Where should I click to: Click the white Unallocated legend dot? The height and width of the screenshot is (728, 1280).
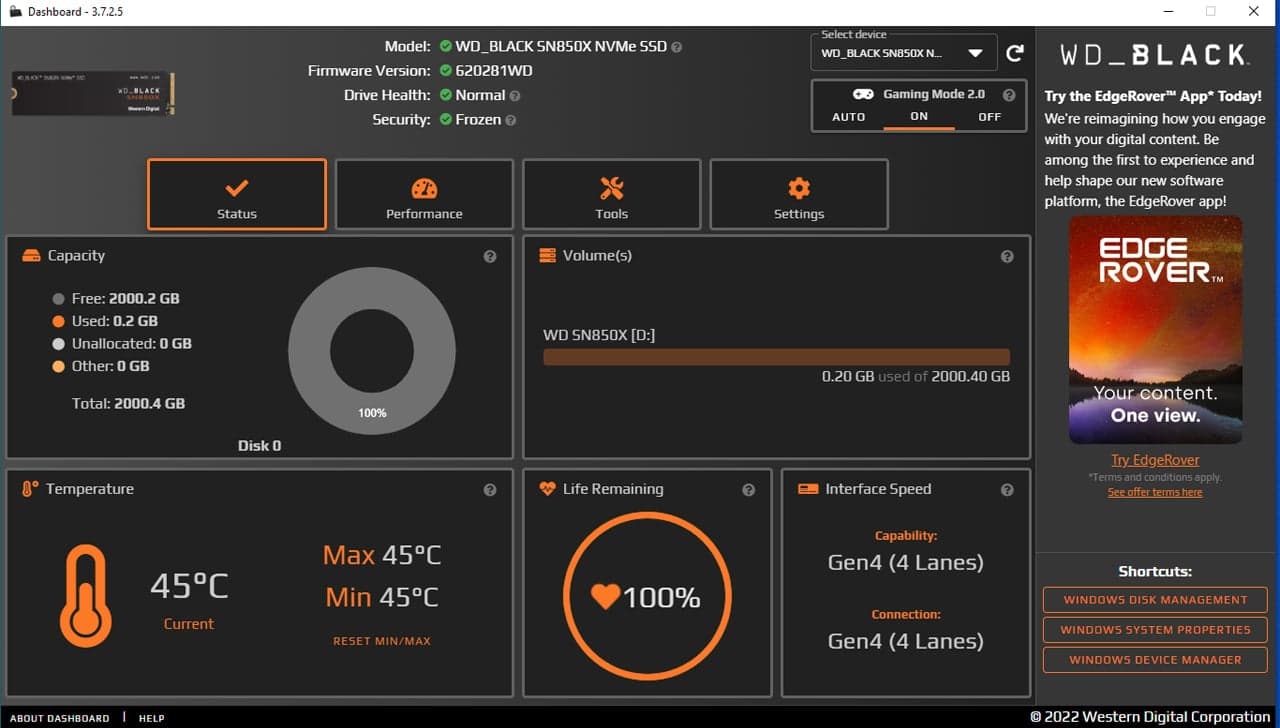pyautogui.click(x=59, y=344)
